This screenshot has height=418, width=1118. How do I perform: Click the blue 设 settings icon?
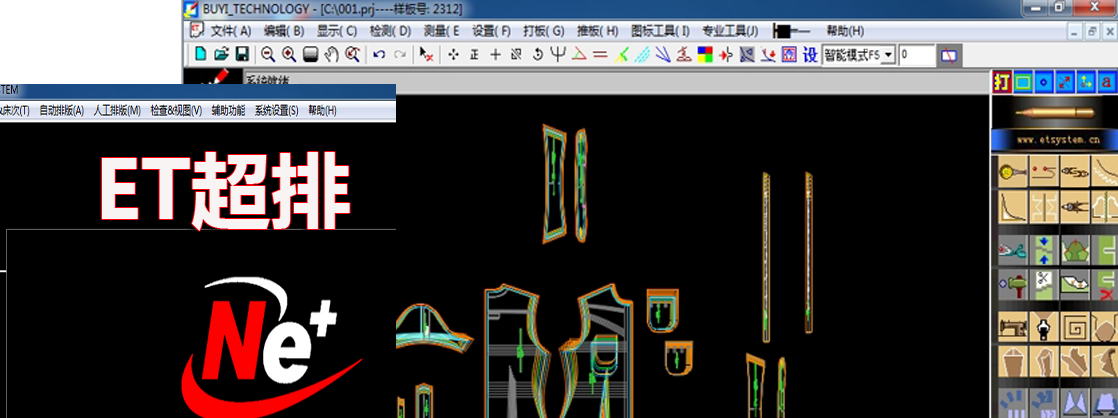click(811, 54)
